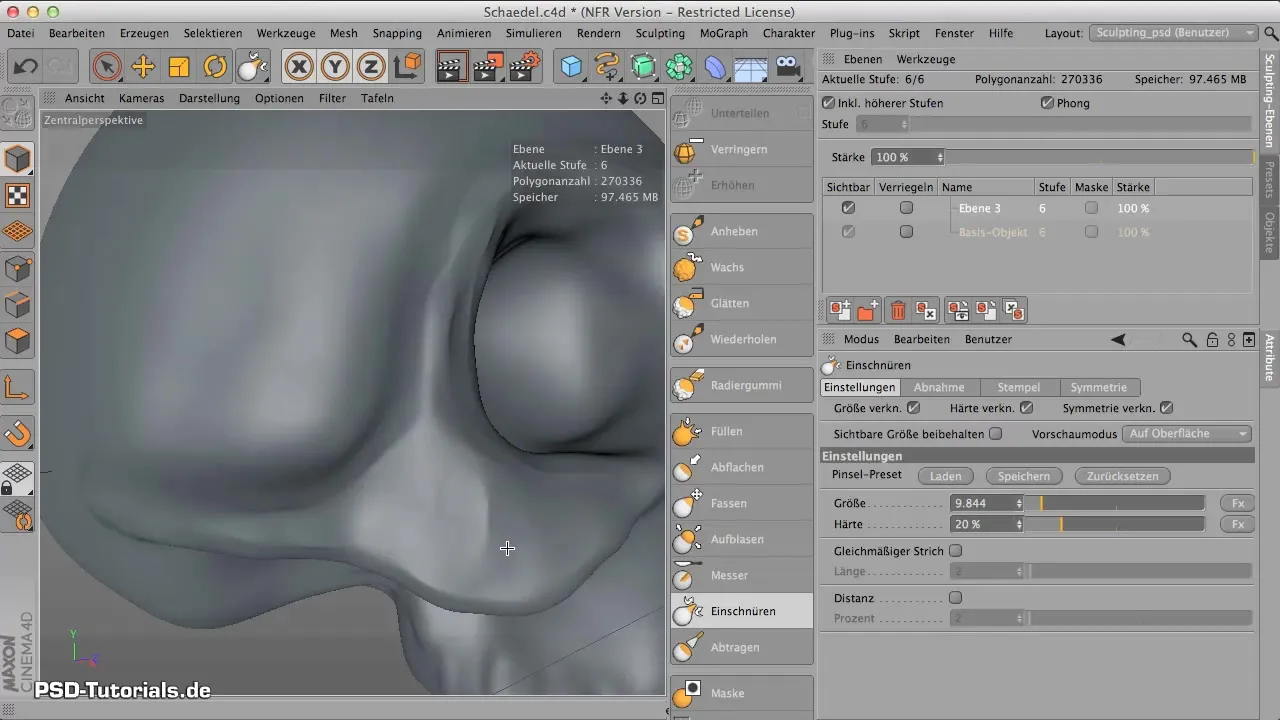
Task: Toggle Symmetrie verkn. checkbox
Action: 1167,408
